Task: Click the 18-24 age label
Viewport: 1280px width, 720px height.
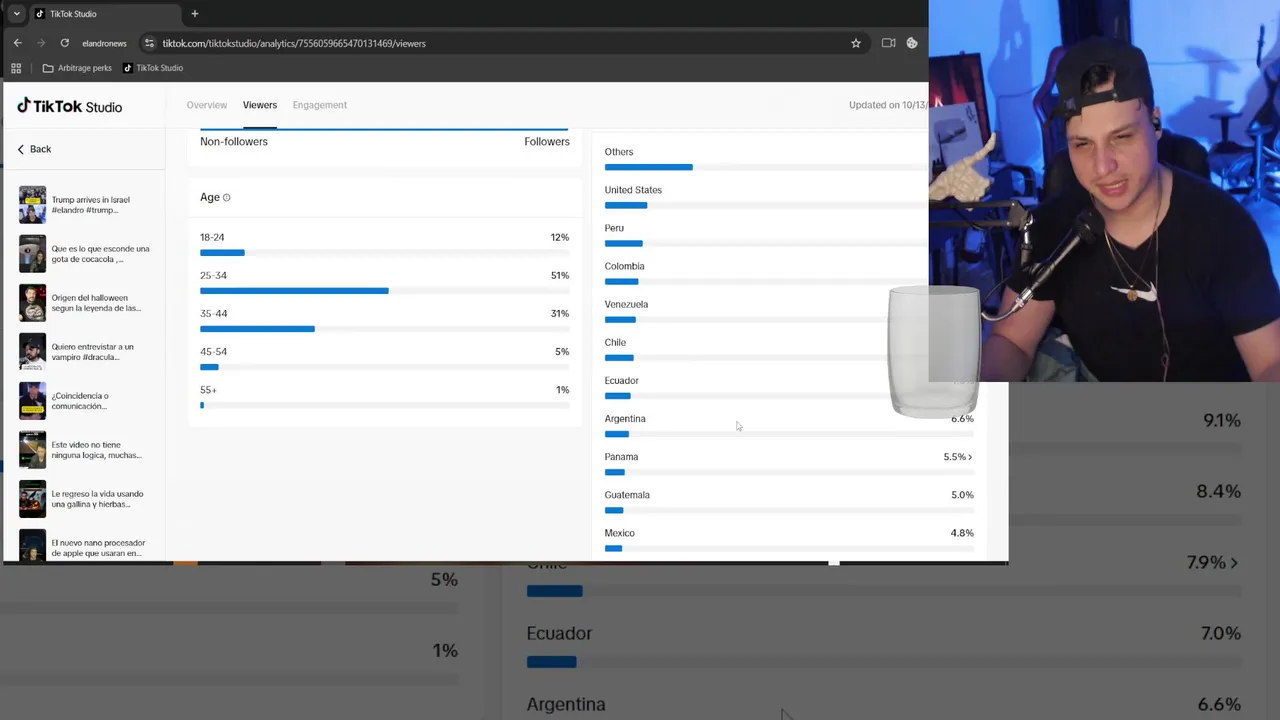Action: pyautogui.click(x=212, y=237)
